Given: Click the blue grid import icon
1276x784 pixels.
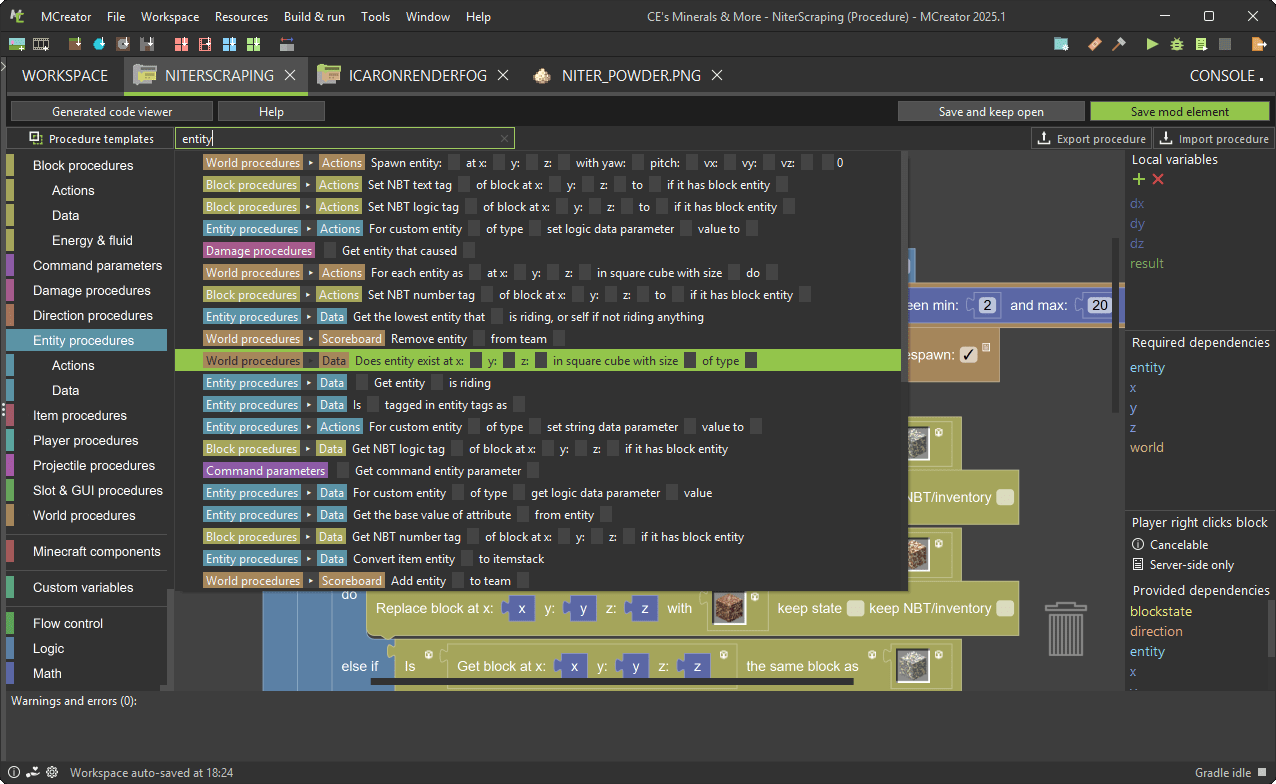Looking at the screenshot, I should pos(229,44).
